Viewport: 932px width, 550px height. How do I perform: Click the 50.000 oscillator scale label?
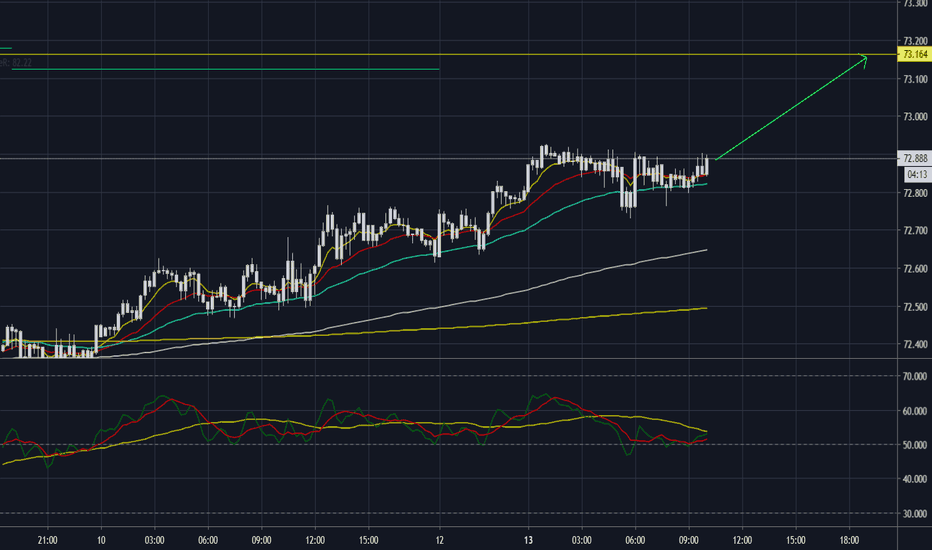click(913, 445)
